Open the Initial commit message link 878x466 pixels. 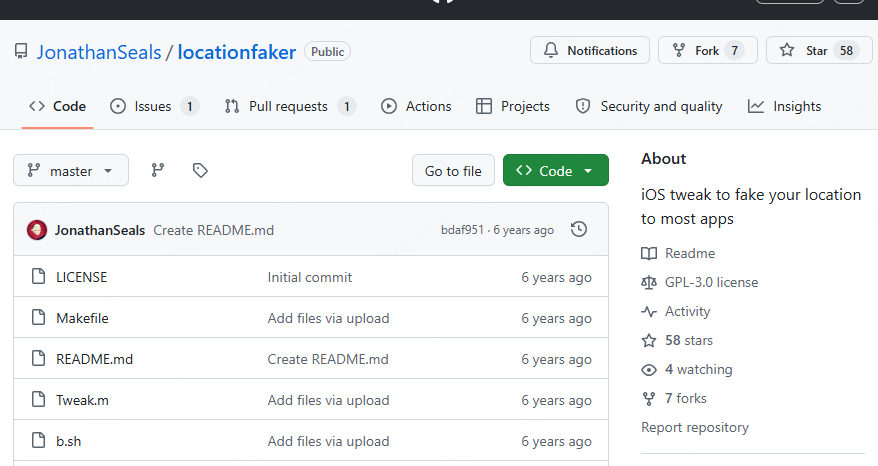310,277
